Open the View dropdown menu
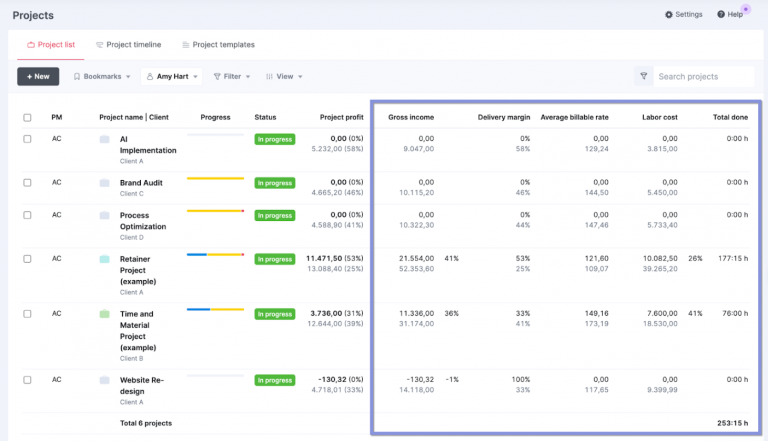The width and height of the screenshot is (768, 441). (284, 76)
